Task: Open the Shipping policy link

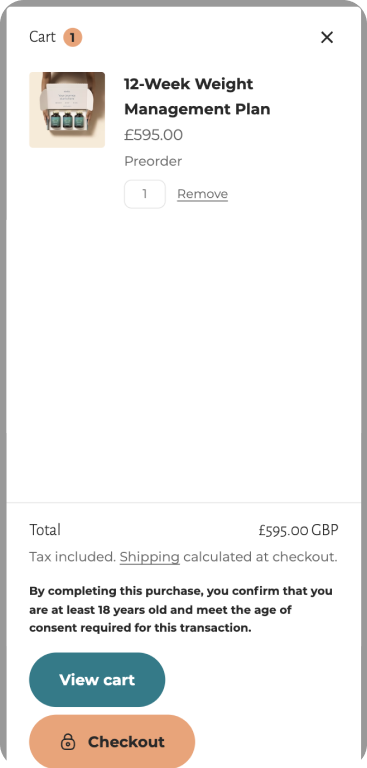Action: point(149,557)
